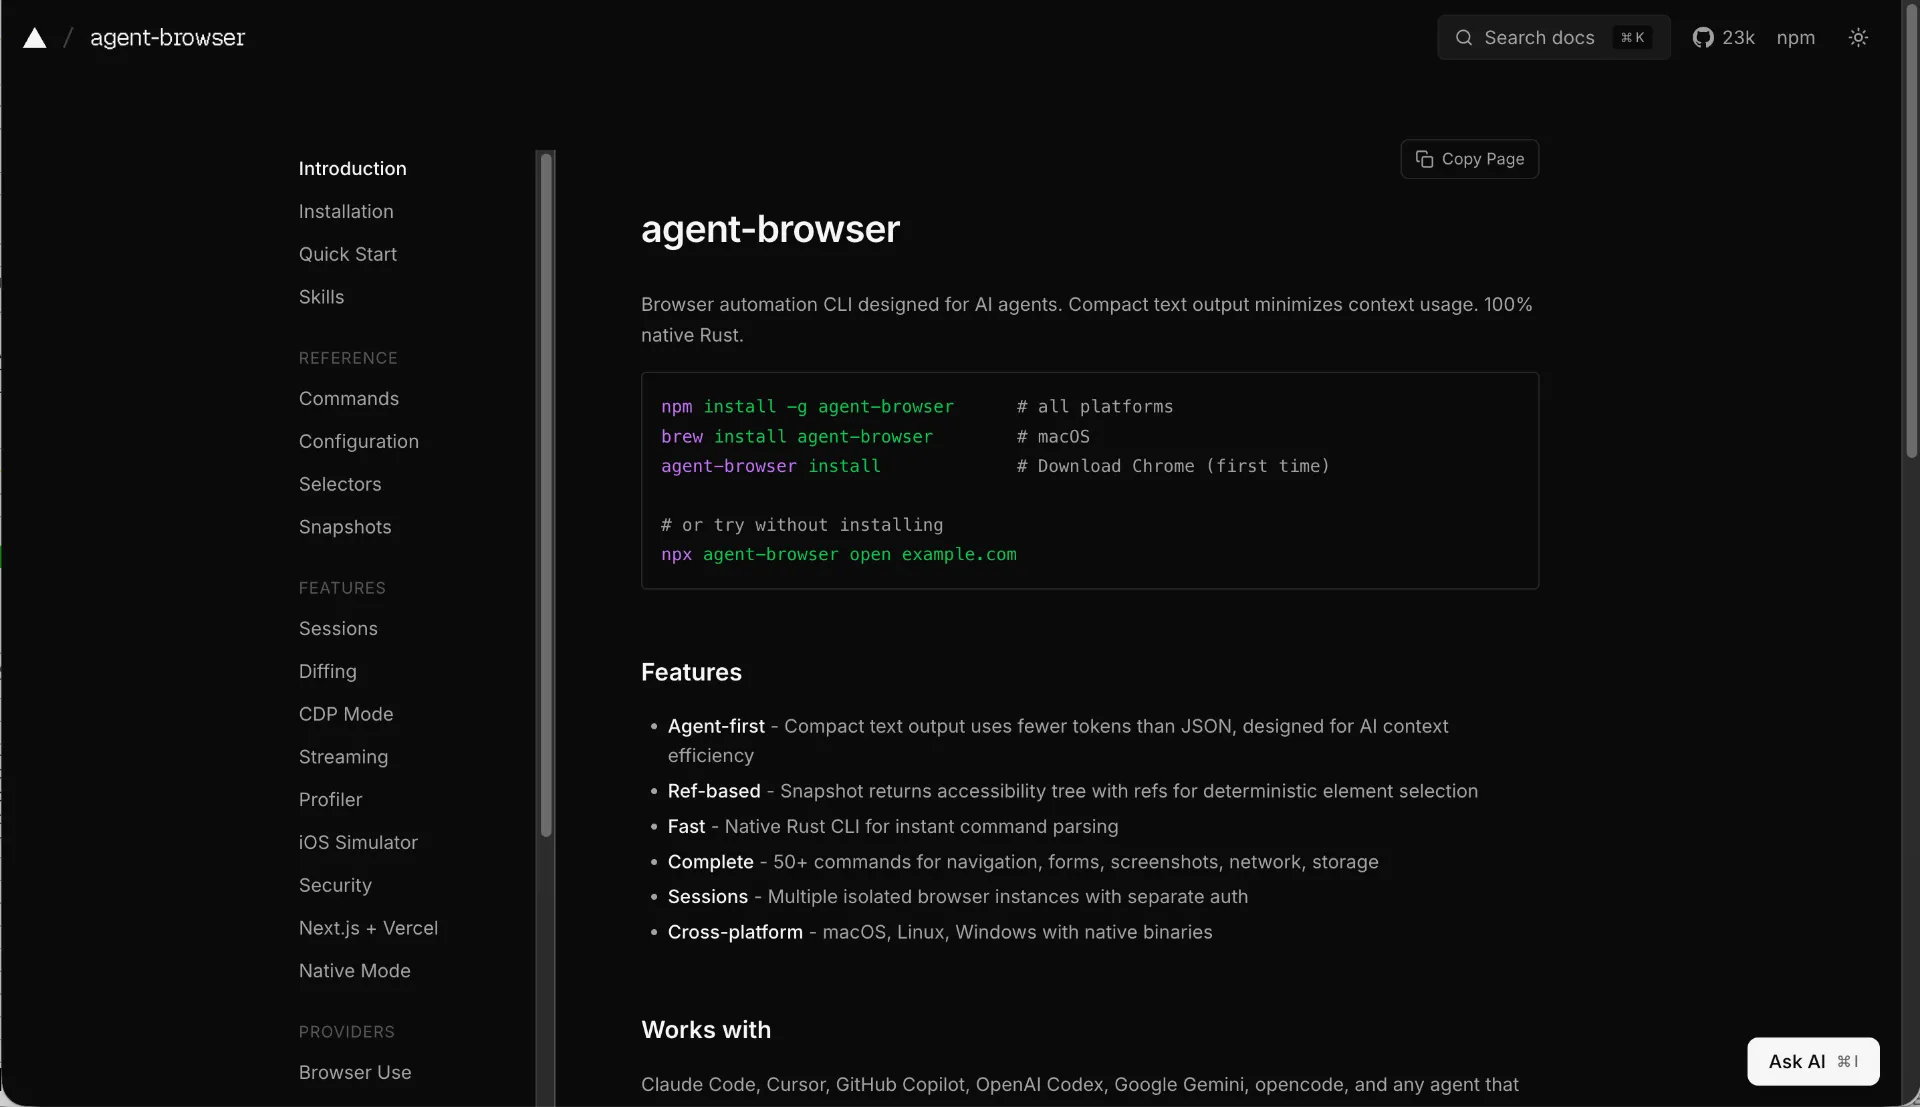Click the magnifier icon in the search bar
The image size is (1920, 1107).
pyautogui.click(x=1465, y=37)
